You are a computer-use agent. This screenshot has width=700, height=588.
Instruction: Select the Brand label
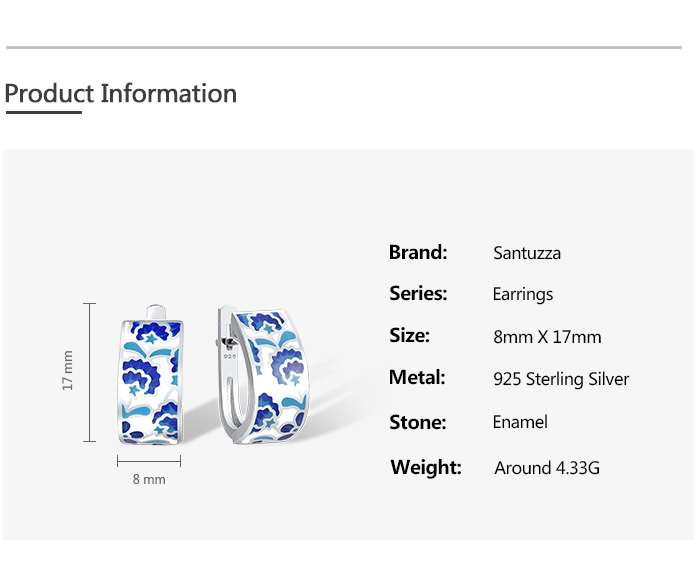(x=418, y=252)
